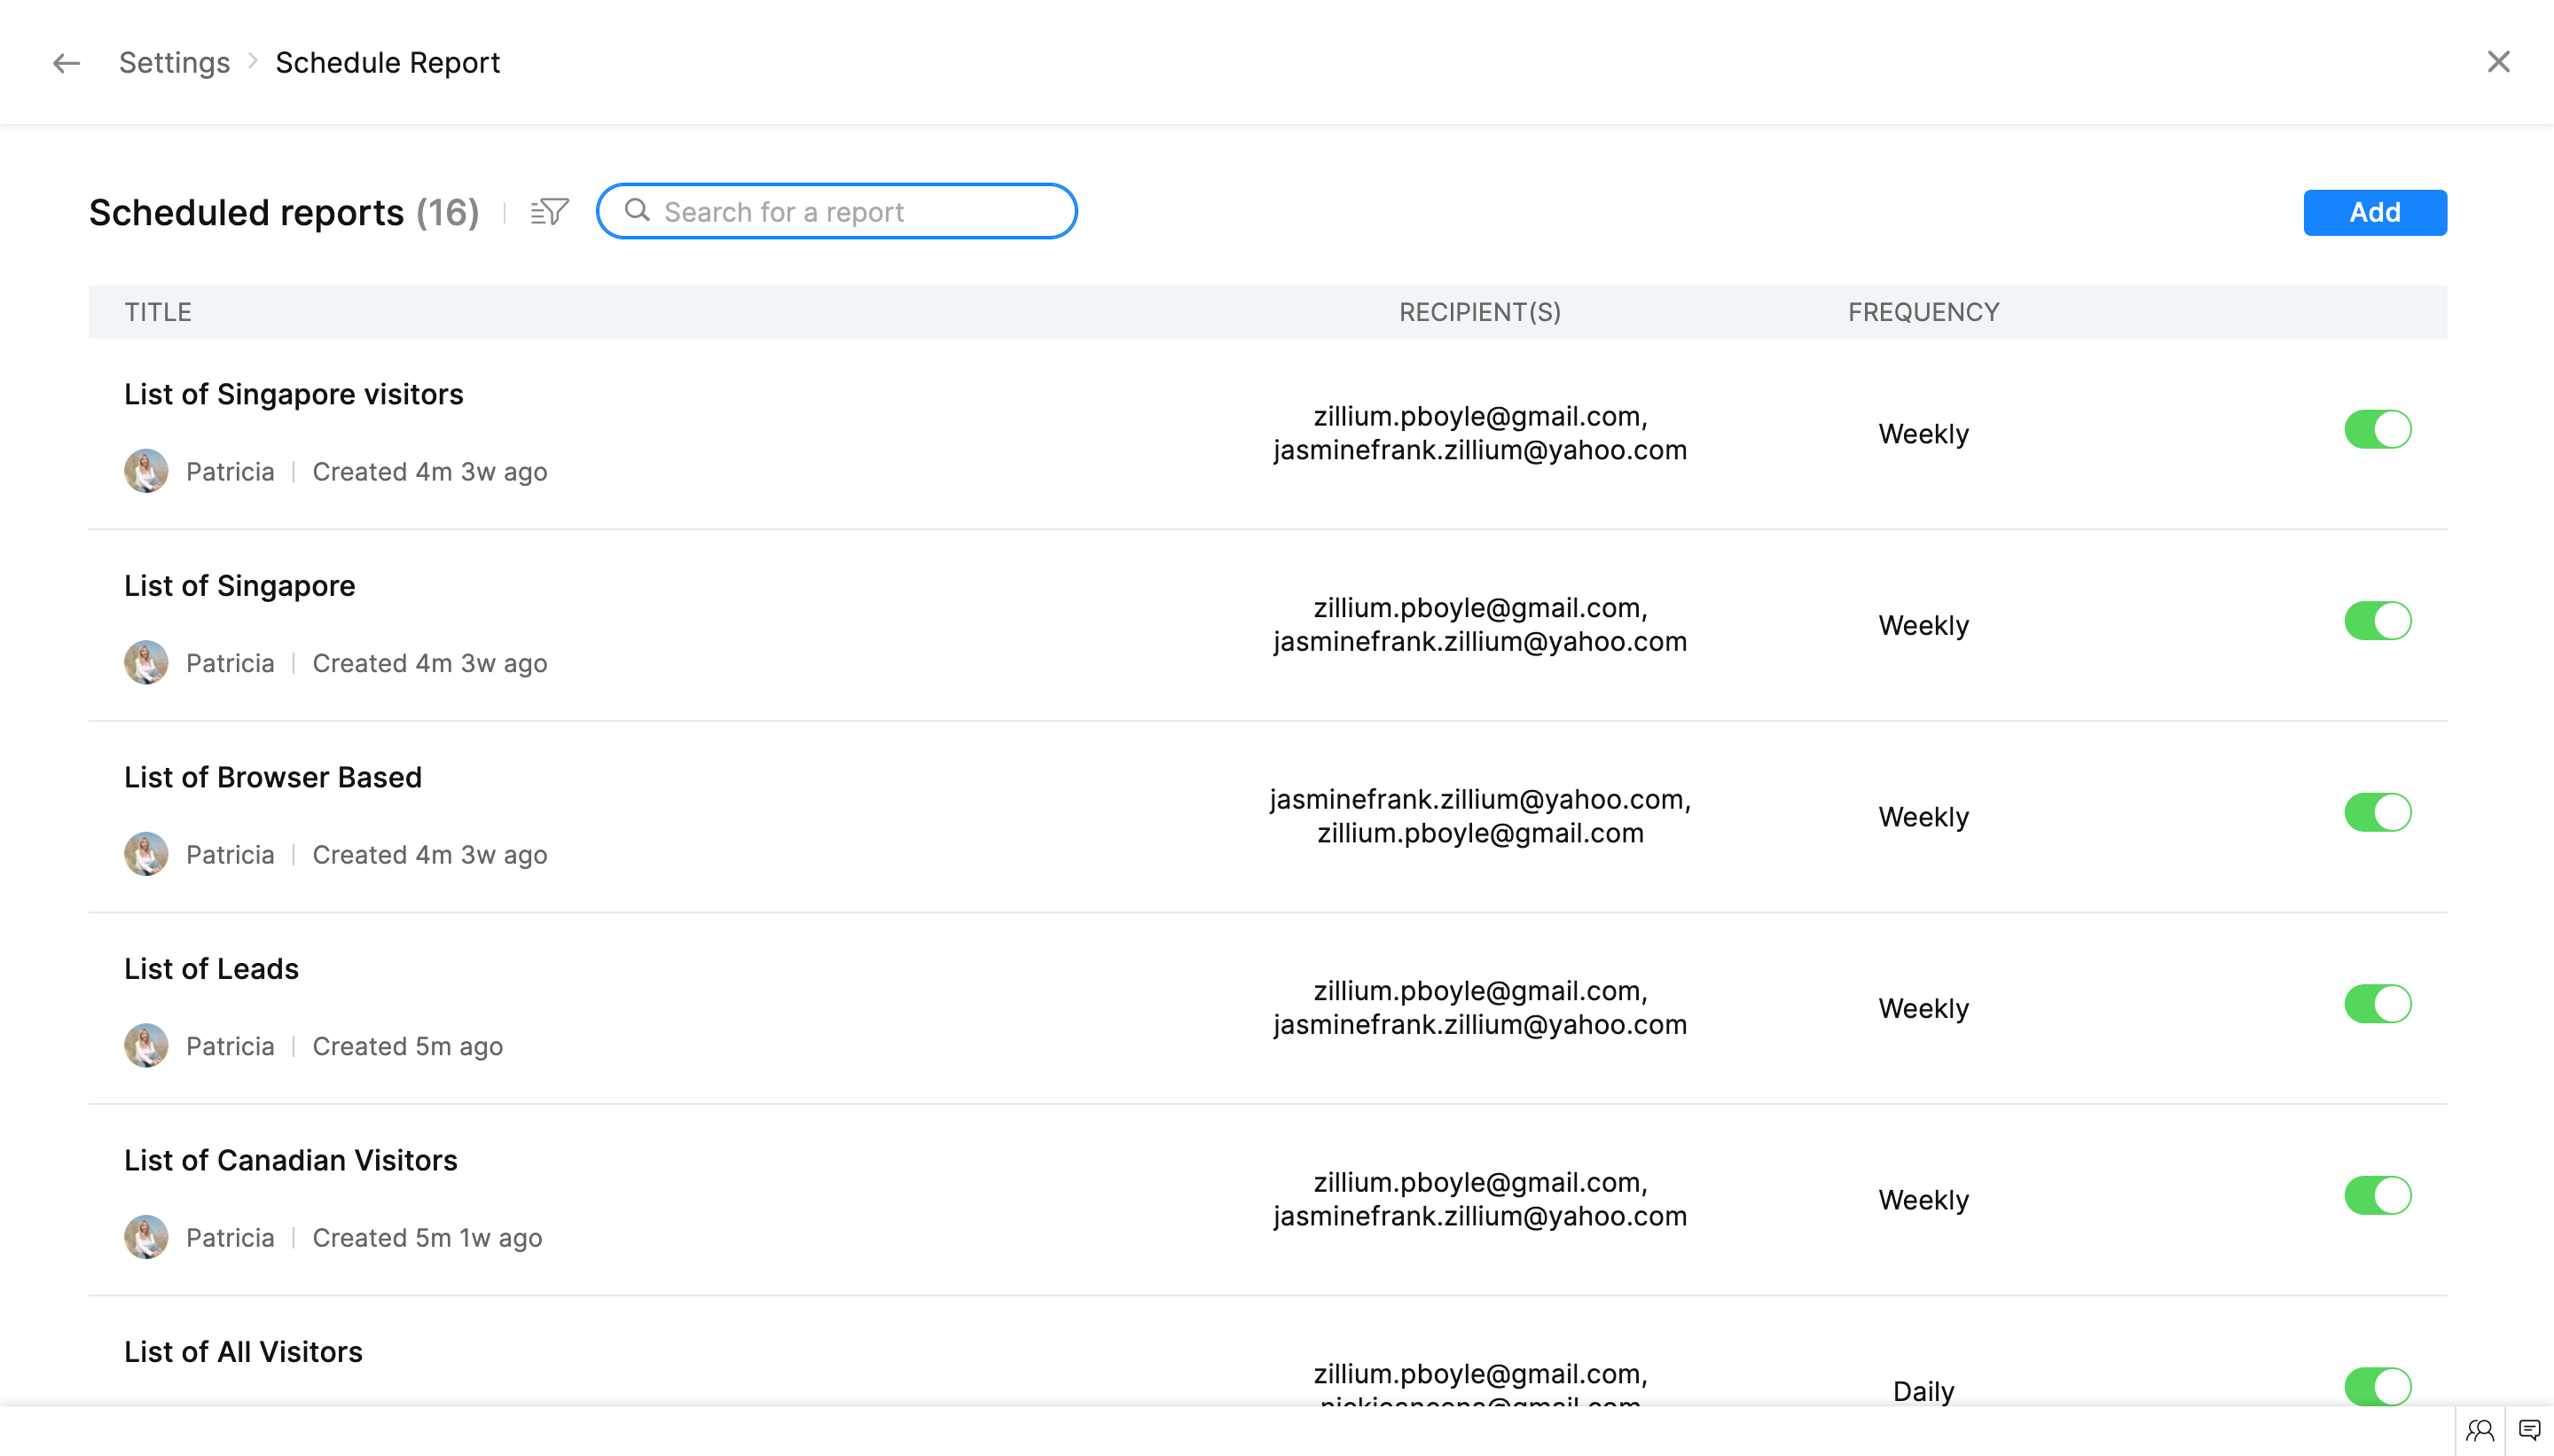Click Patricia's avatar under List of Leads
Screen dimensions: 2554x1456
(146, 1046)
